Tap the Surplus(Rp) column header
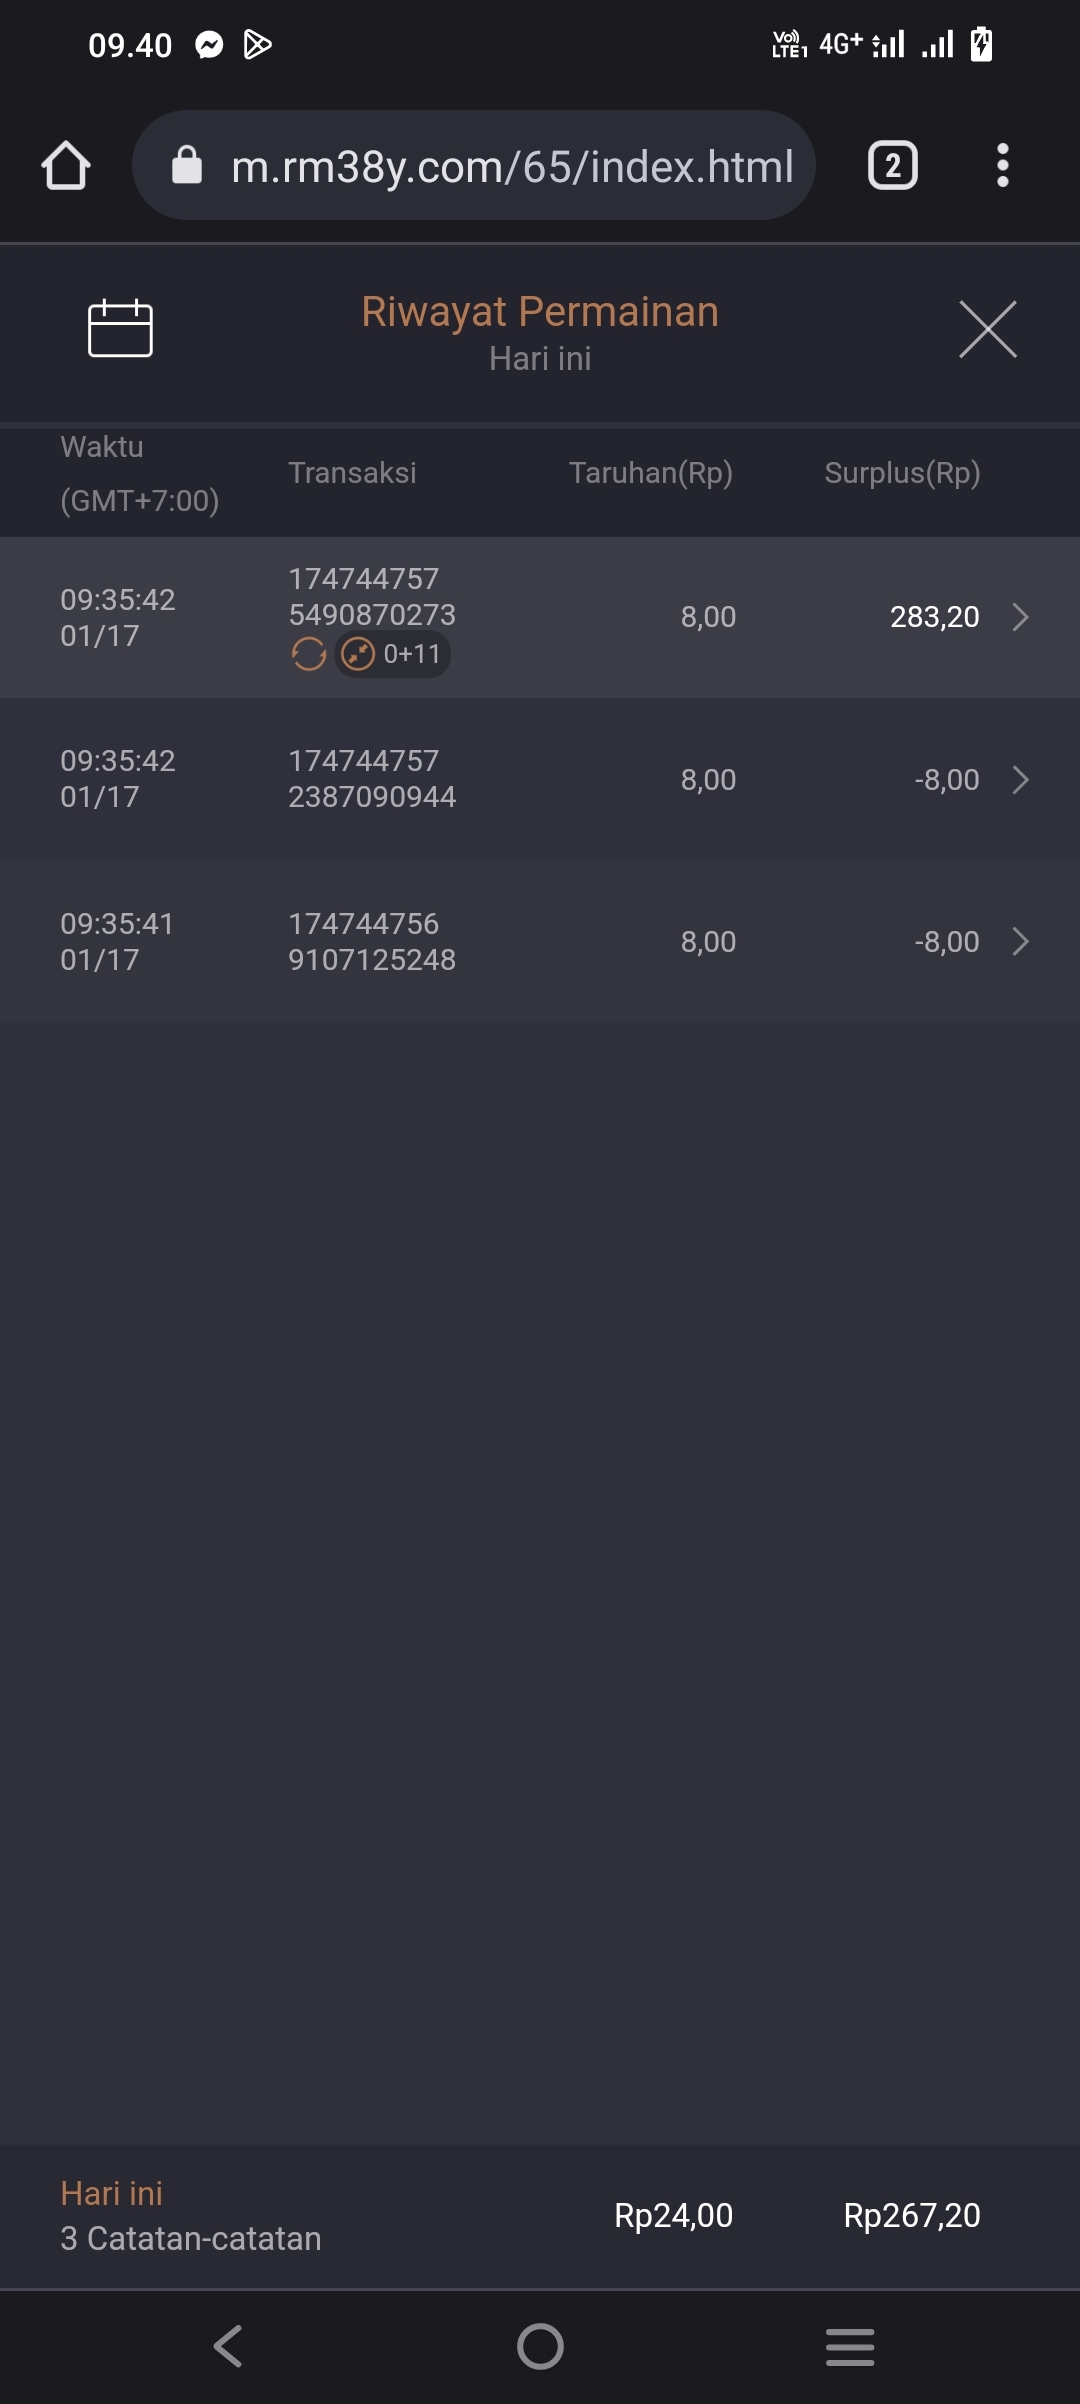The image size is (1080, 2404). (902, 473)
